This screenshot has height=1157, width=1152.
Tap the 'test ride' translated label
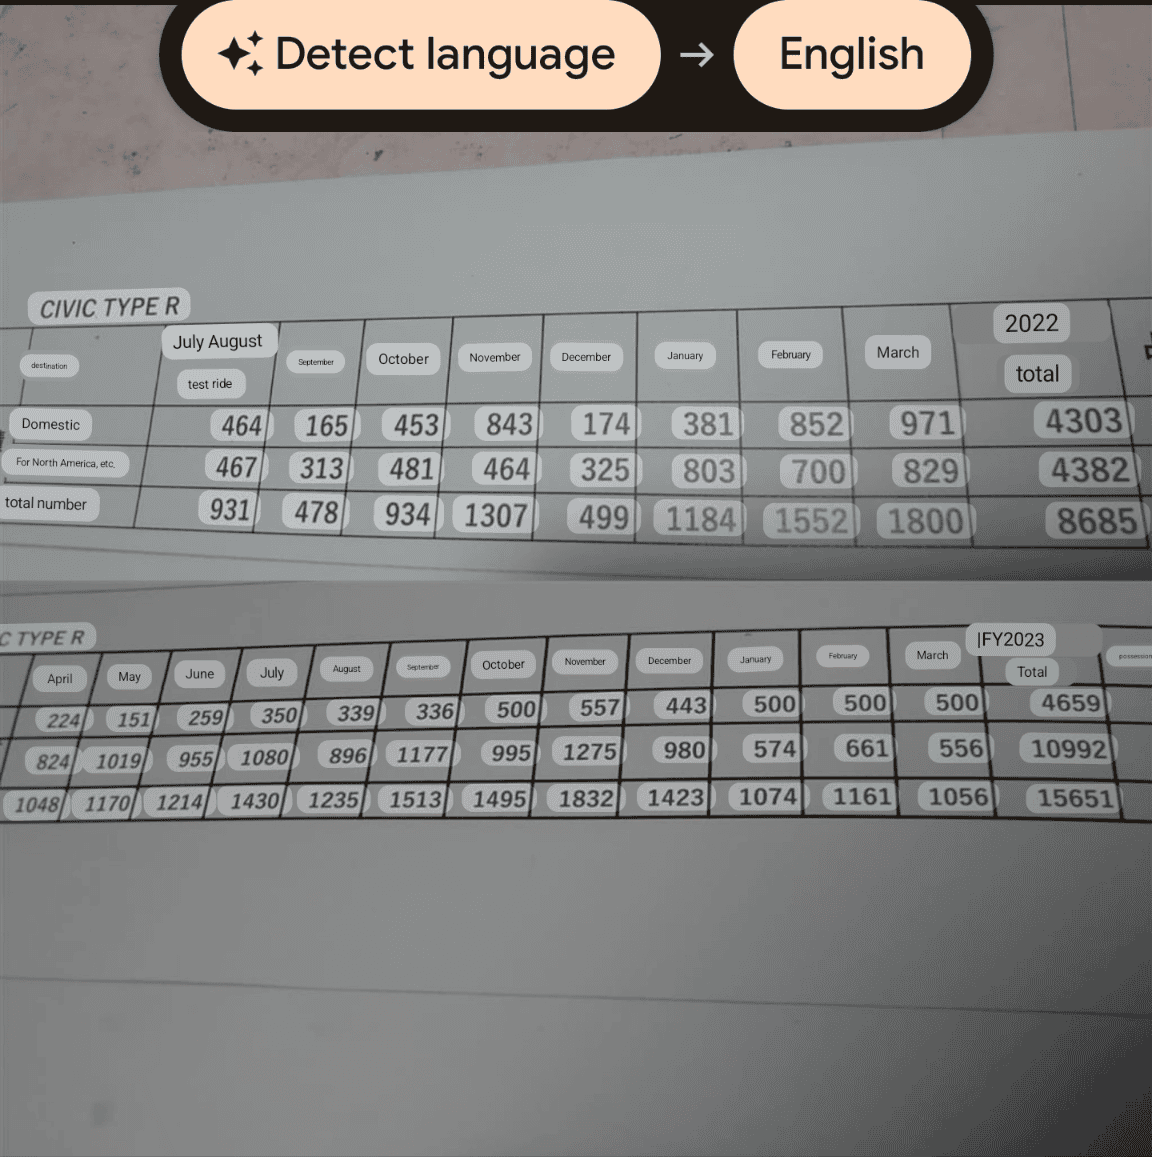click(210, 384)
